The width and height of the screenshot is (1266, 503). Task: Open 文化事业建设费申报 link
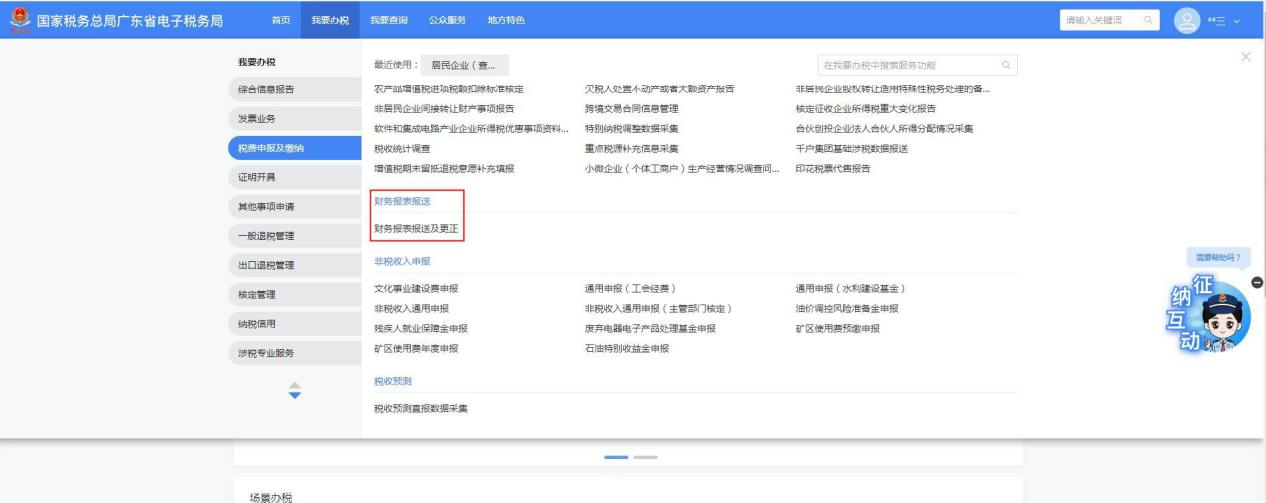[x=416, y=289]
